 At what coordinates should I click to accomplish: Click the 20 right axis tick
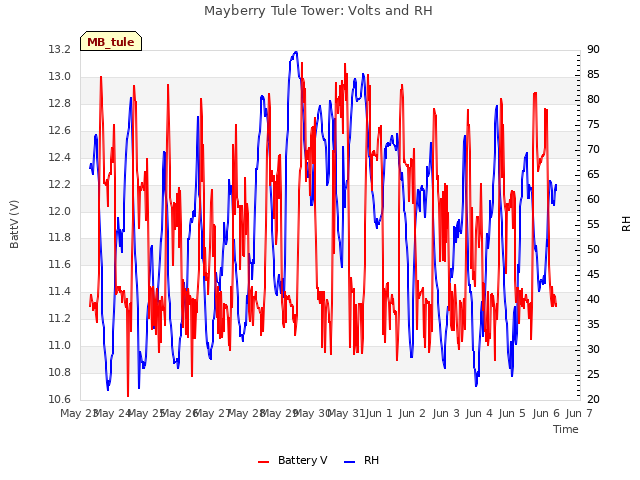click(593, 399)
